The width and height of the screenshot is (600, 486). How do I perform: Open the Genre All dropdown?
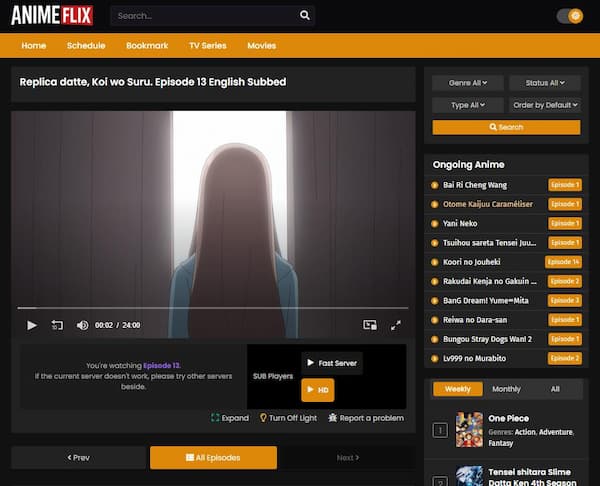(468, 83)
